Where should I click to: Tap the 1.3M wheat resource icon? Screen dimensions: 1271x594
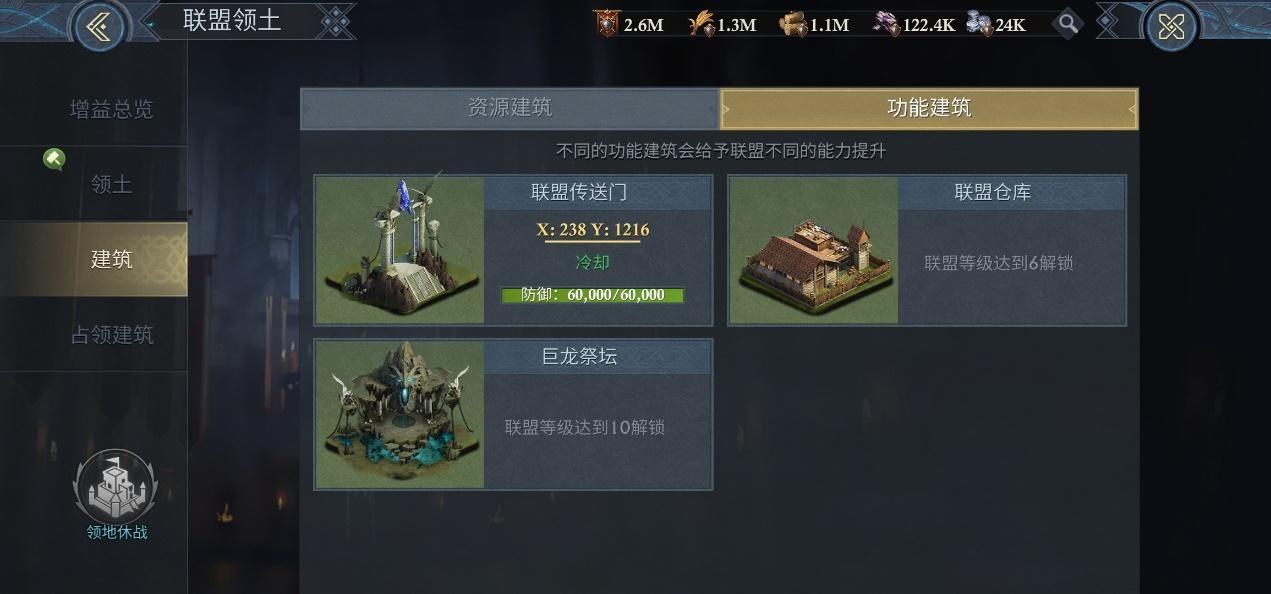[702, 23]
